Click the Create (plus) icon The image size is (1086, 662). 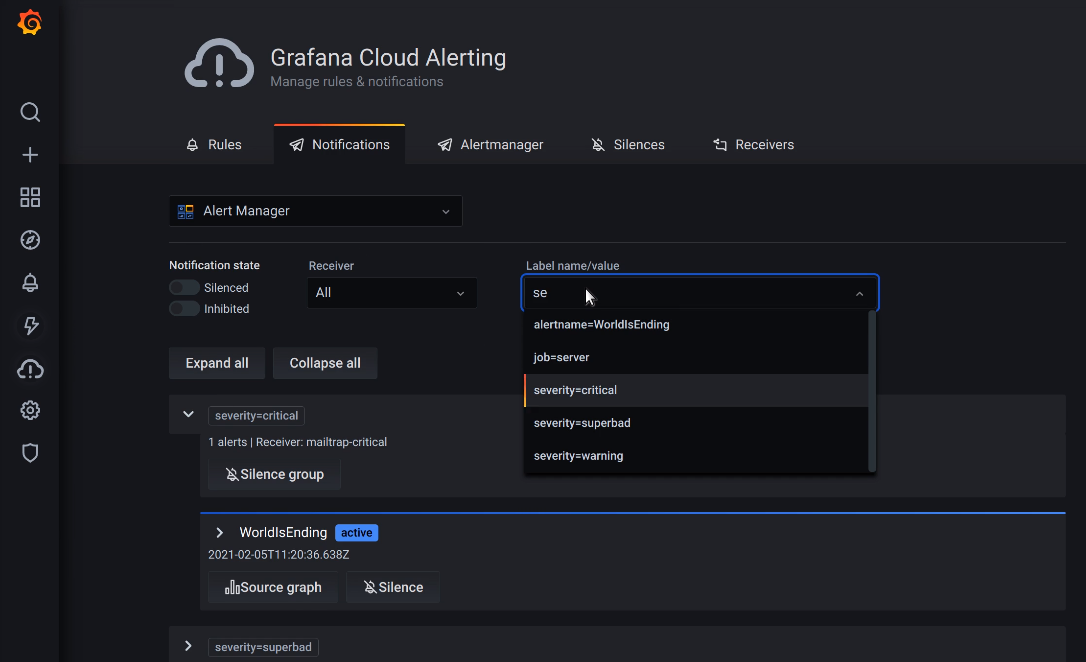pos(29,155)
